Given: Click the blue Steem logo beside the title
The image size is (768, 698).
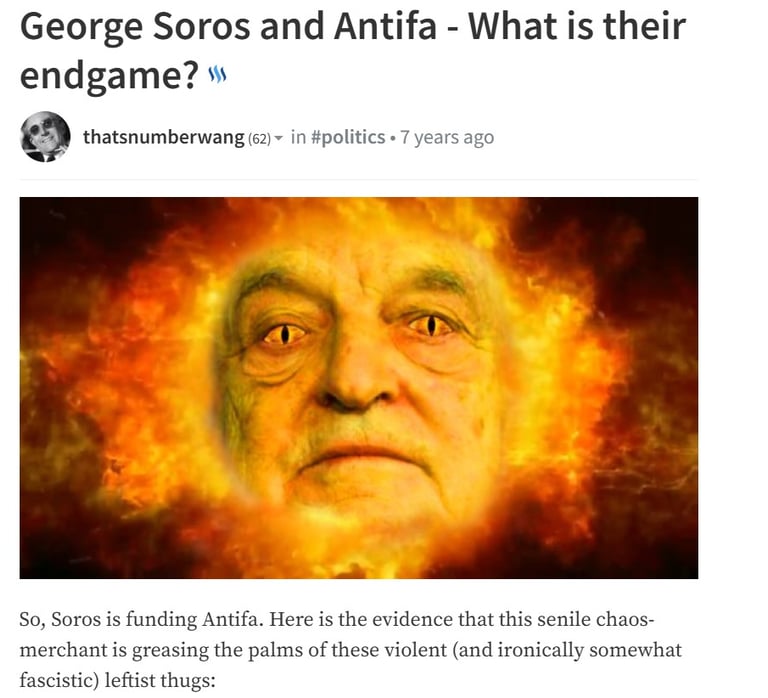Looking at the screenshot, I should point(217,75).
